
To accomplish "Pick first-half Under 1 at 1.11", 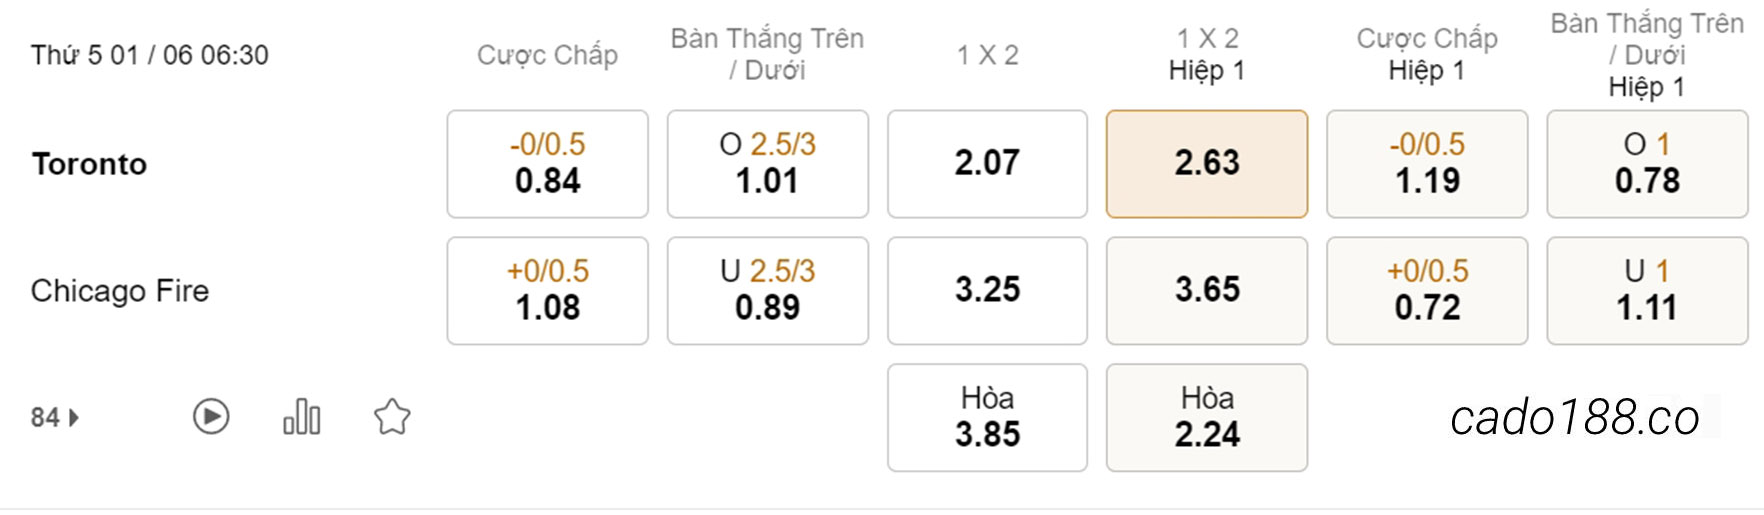I will click(x=1647, y=291).
